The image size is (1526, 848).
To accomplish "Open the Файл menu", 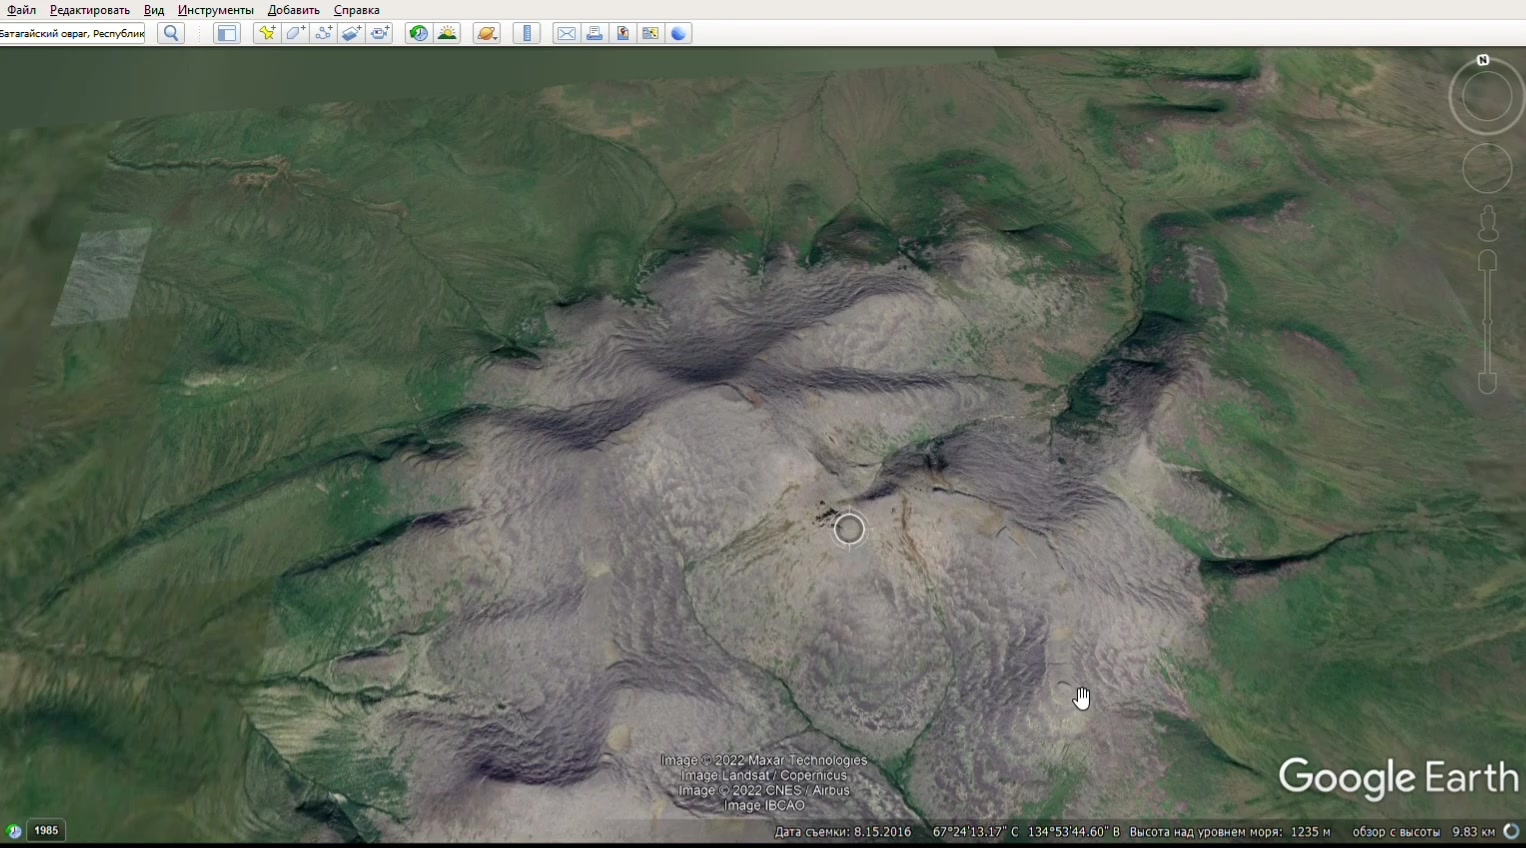I will [20, 10].
